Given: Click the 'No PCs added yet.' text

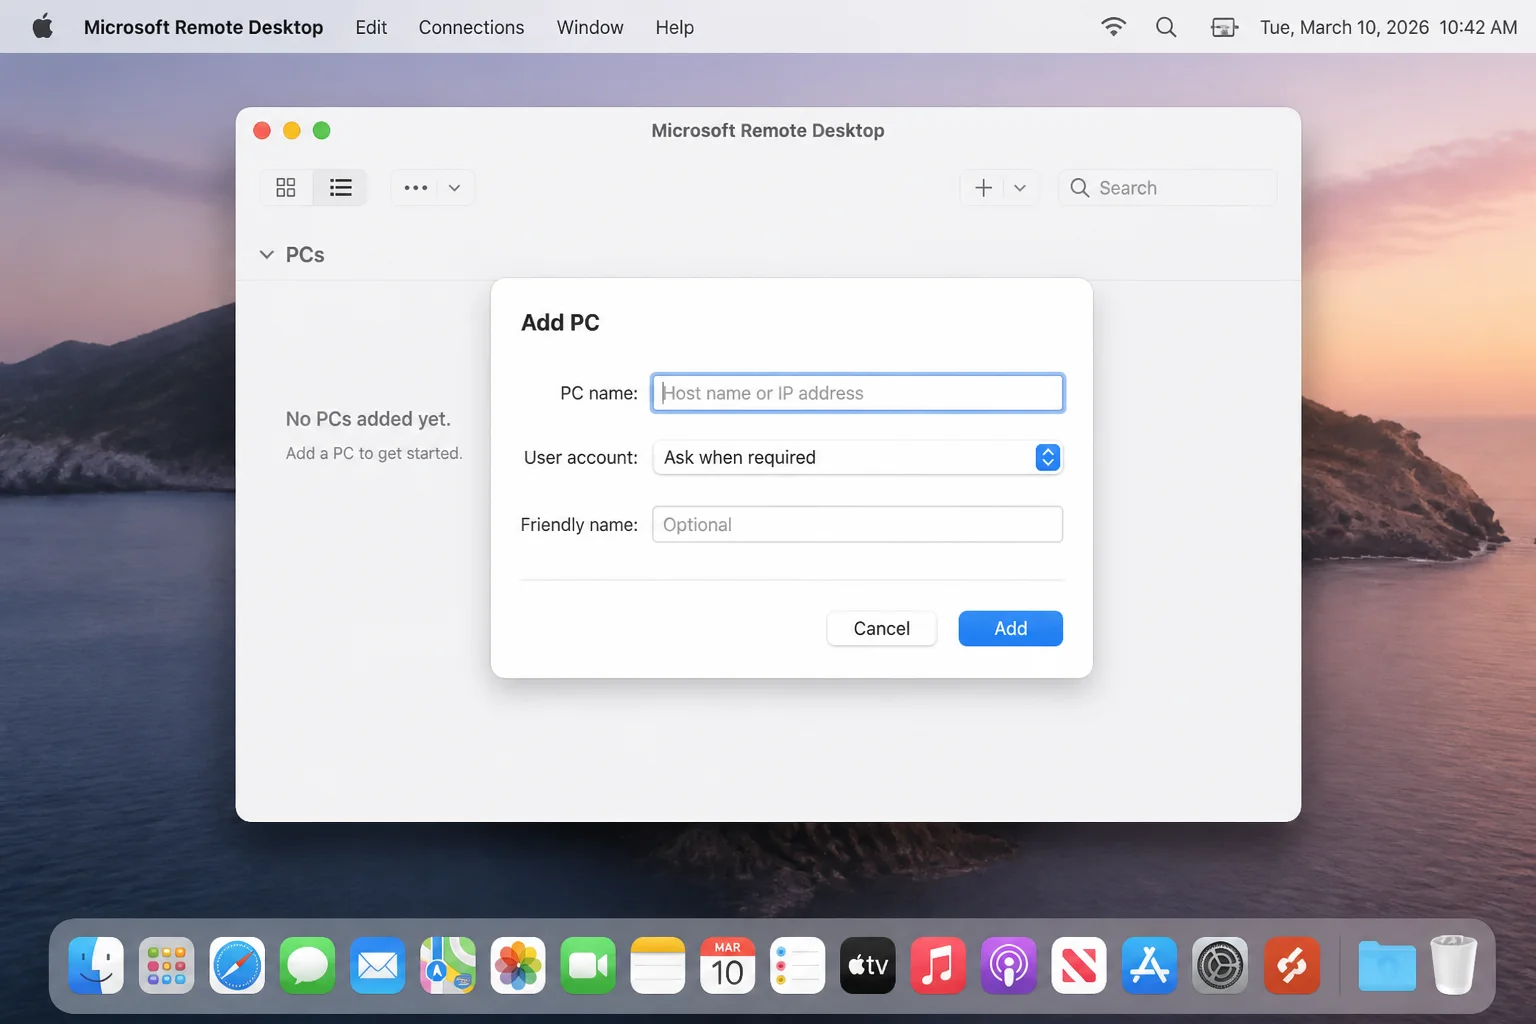Looking at the screenshot, I should tap(368, 419).
